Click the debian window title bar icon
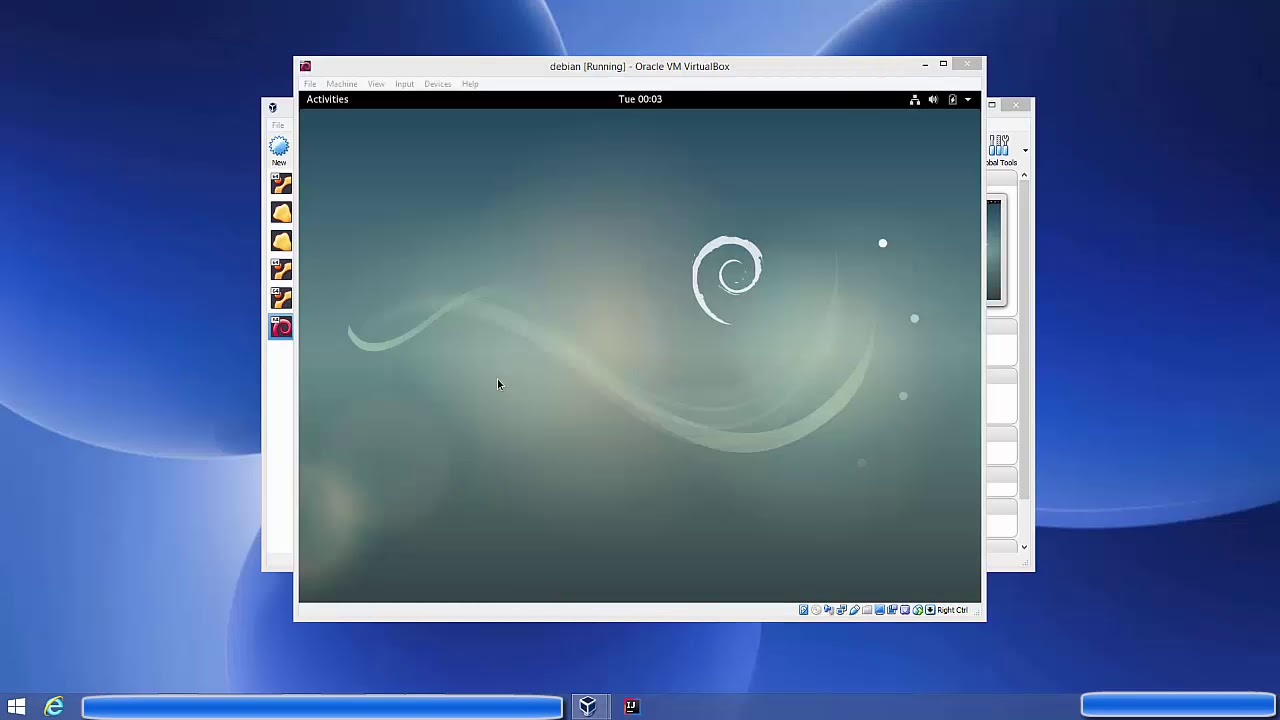Image resolution: width=1280 pixels, height=720 pixels. pos(306,67)
